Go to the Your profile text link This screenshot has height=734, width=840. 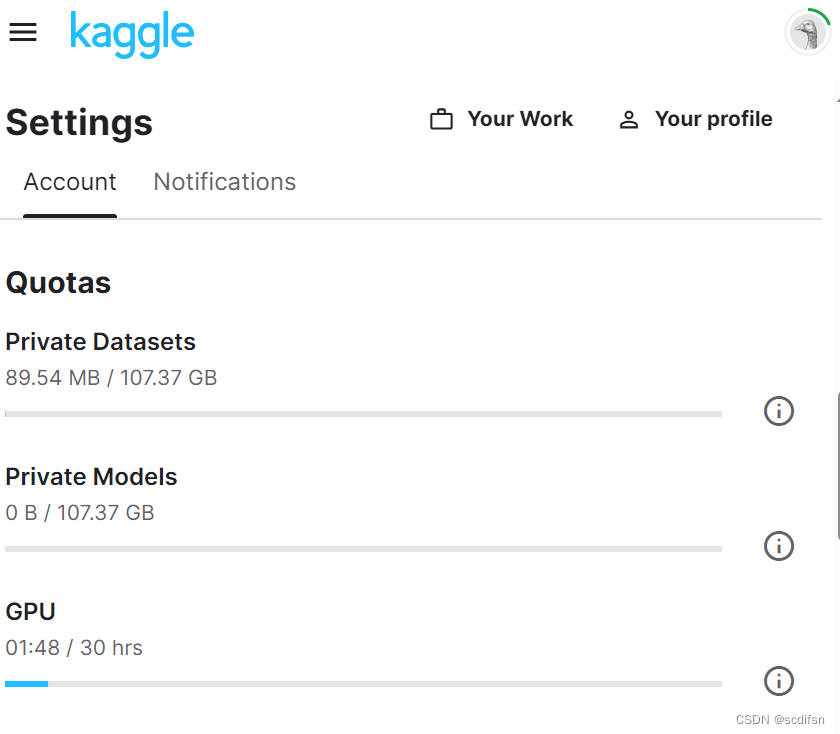(713, 119)
